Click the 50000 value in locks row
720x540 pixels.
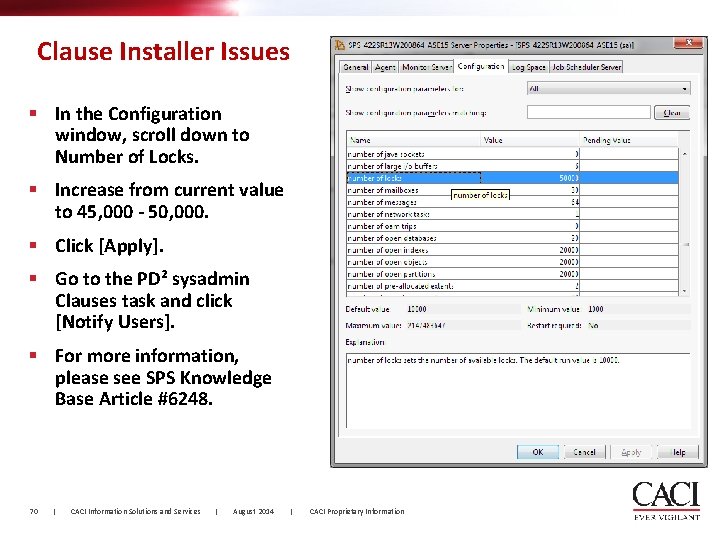tap(568, 178)
